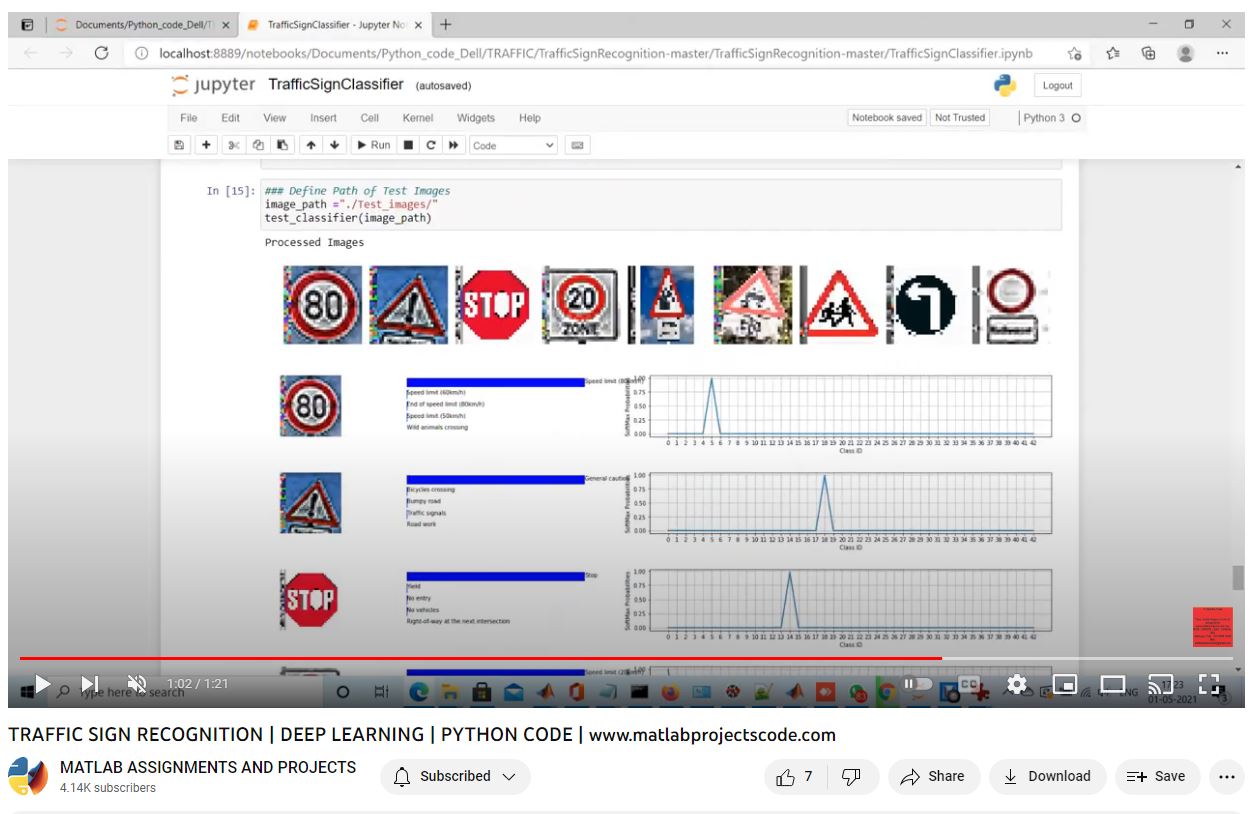Screen dimensions: 1256x814
Task: Open the Jupyter Edit menu
Action: pyautogui.click(x=231, y=118)
